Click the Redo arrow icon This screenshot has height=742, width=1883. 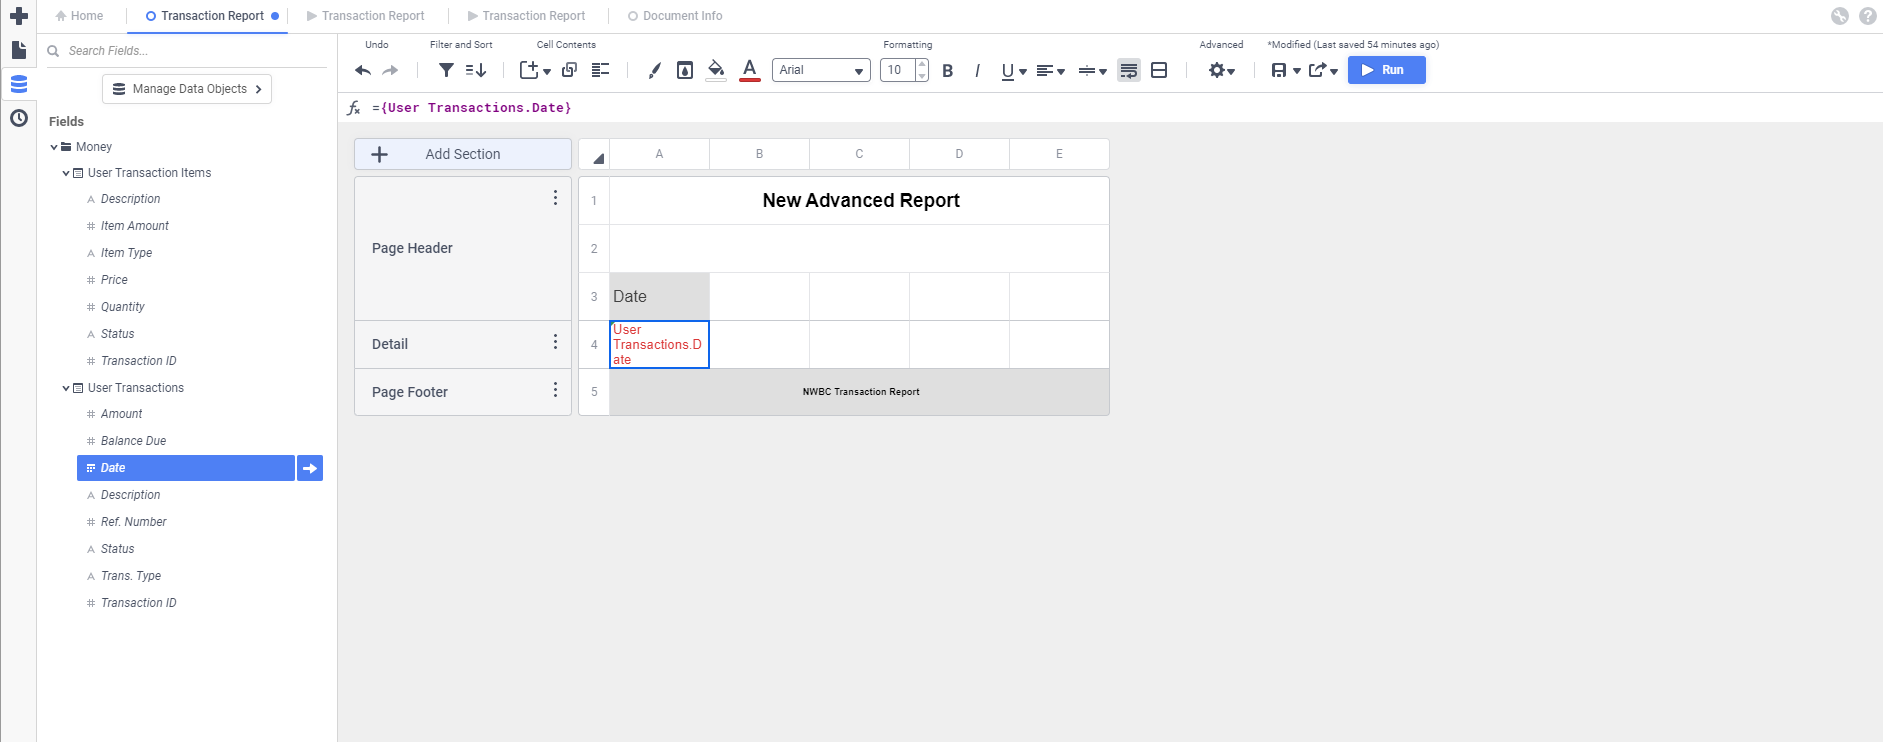point(390,70)
